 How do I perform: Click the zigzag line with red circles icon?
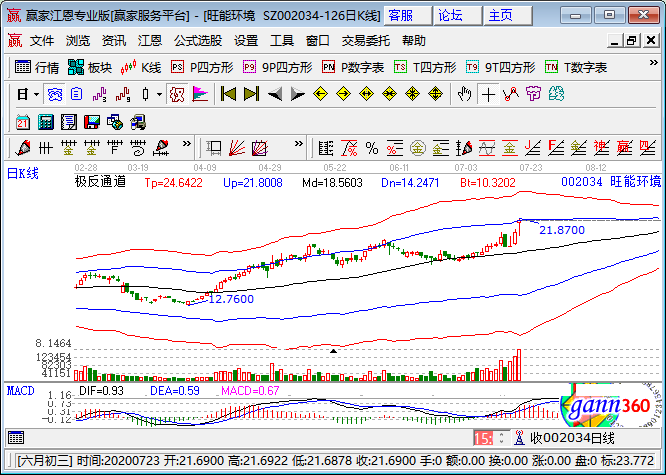click(511, 94)
